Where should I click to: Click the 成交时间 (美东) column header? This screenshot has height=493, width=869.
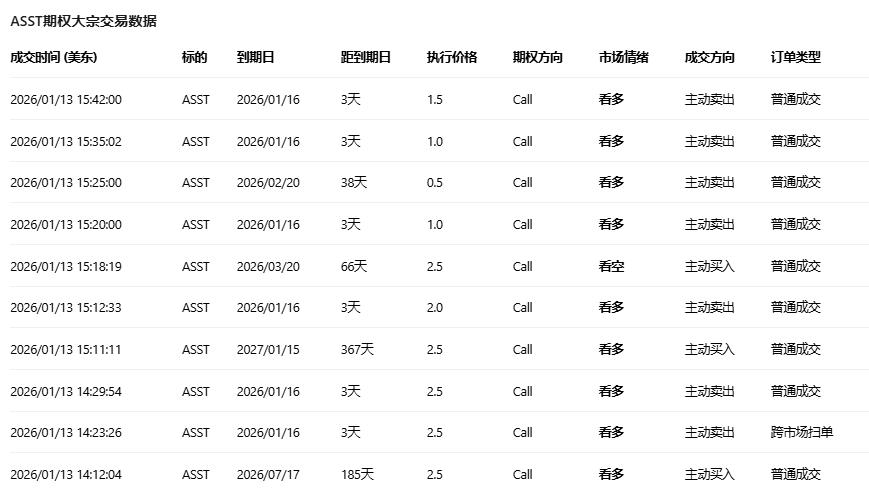54,58
